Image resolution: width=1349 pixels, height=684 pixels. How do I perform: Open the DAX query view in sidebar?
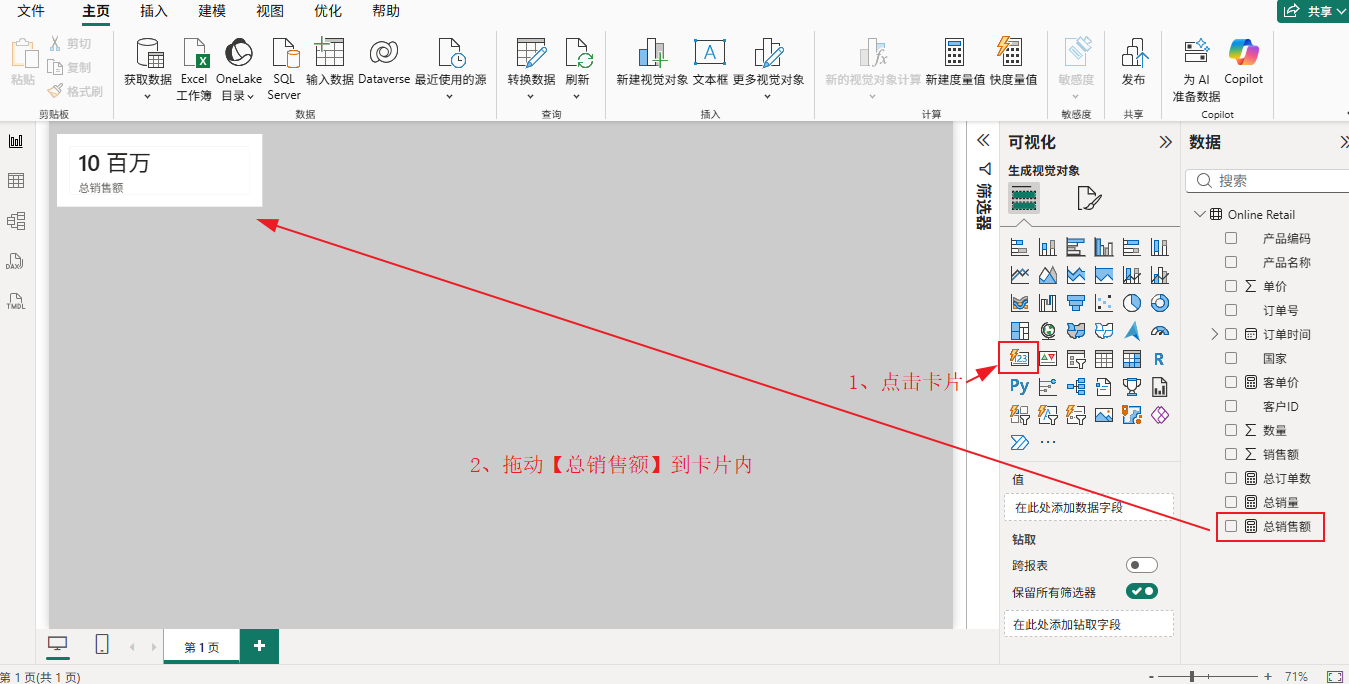click(15, 261)
